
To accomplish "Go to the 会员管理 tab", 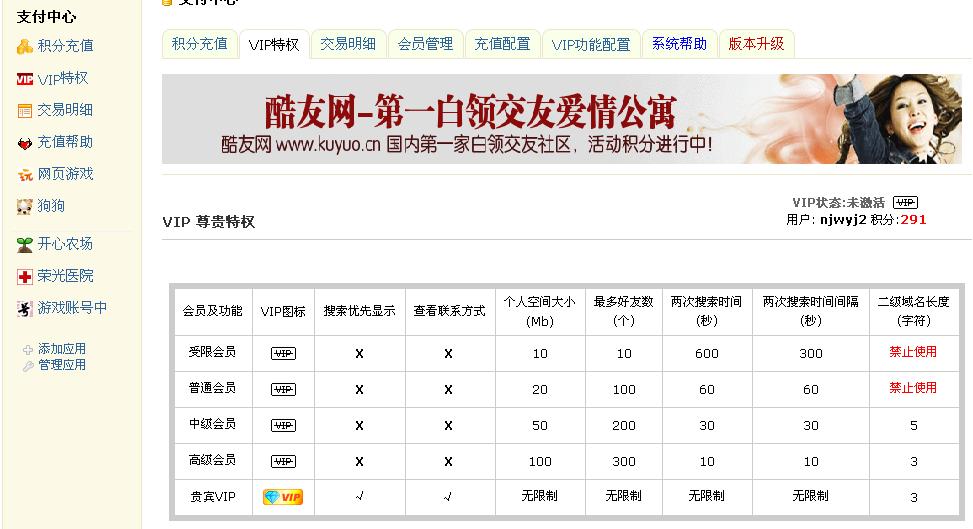I will [x=425, y=44].
